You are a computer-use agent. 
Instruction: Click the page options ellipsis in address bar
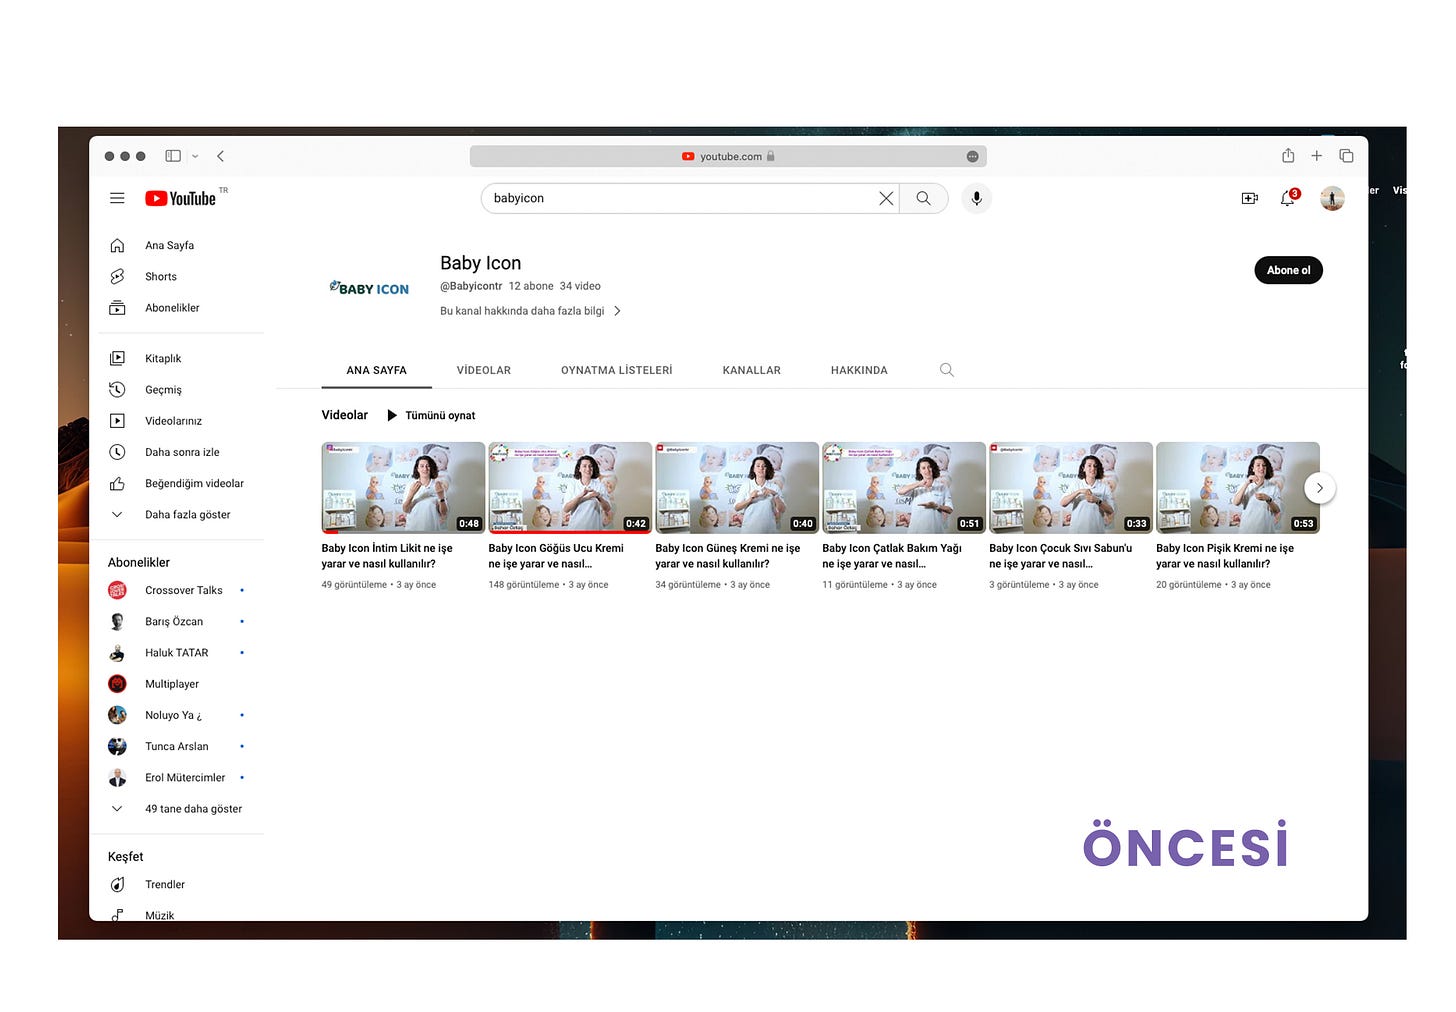[972, 157]
